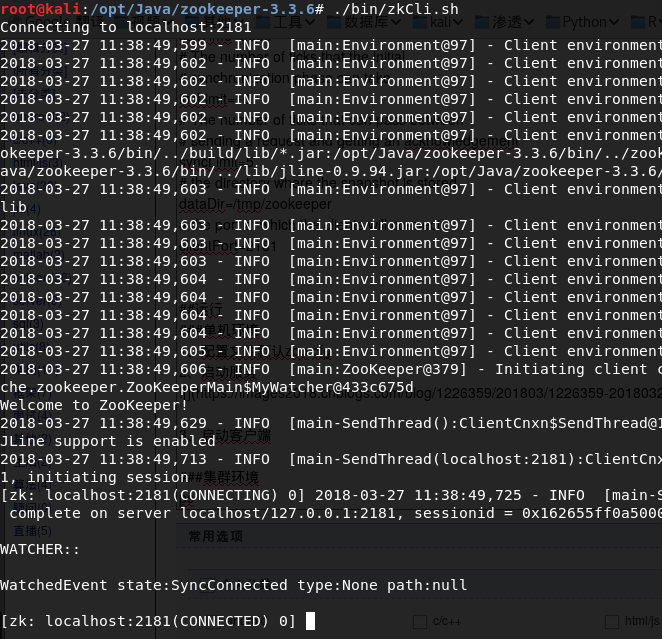Click the 'JLine support is enabled' line

coord(108,441)
